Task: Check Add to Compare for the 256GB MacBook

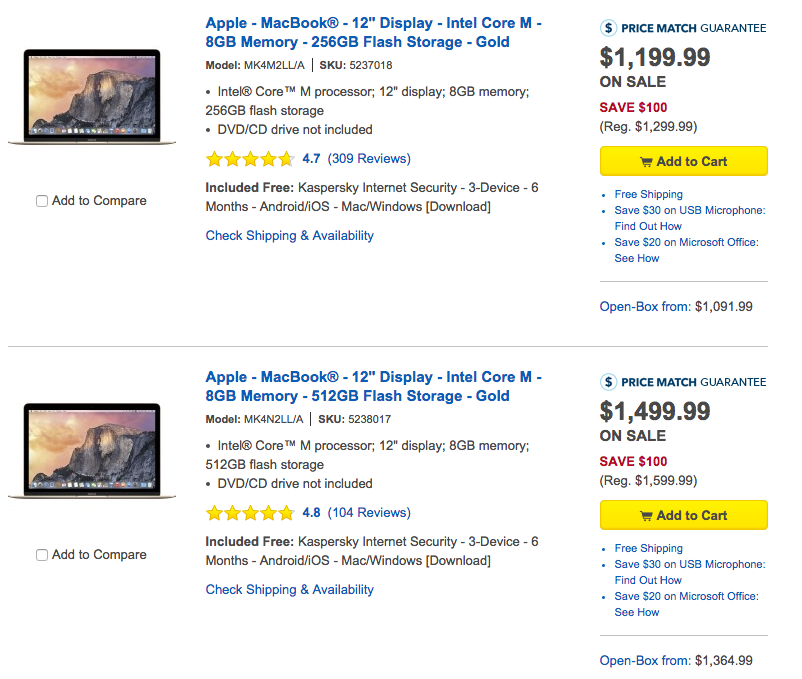Action: 42,201
